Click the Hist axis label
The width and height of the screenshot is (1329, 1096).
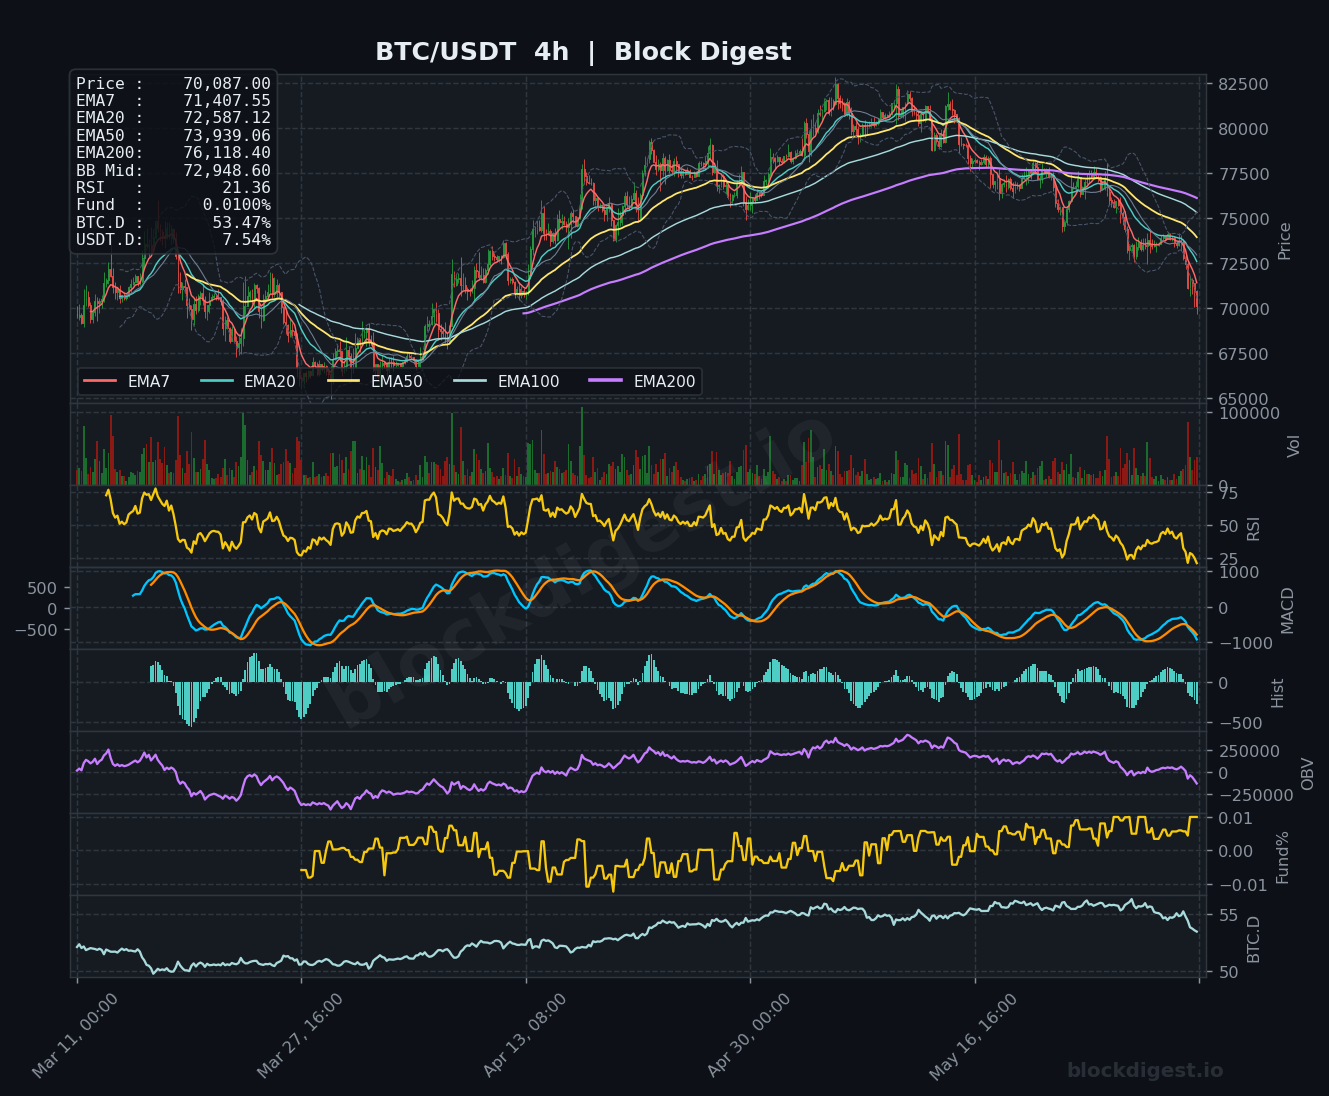click(x=1277, y=693)
